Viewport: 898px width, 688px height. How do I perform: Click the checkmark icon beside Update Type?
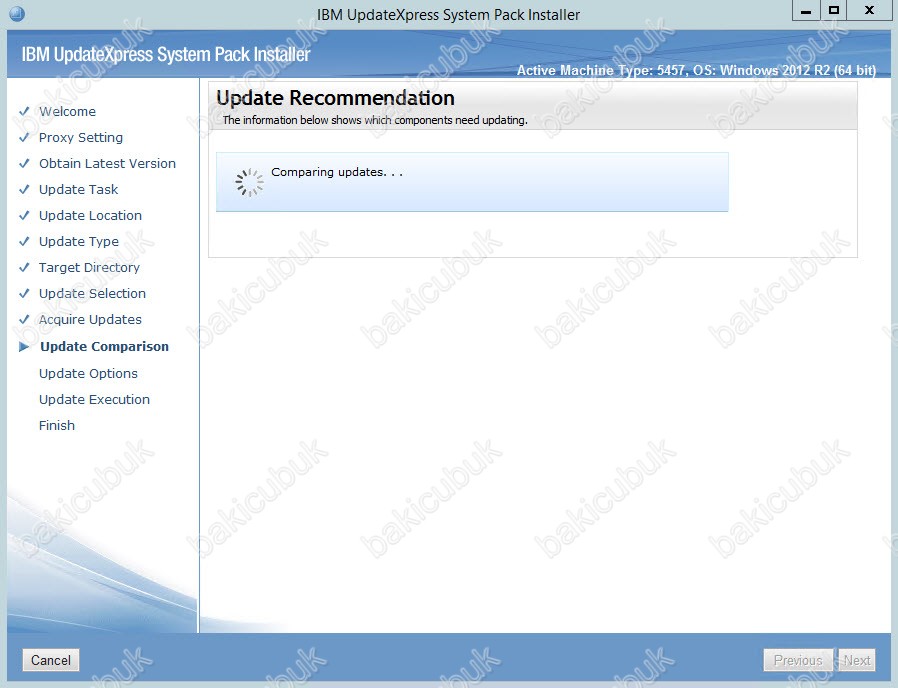pos(24,241)
